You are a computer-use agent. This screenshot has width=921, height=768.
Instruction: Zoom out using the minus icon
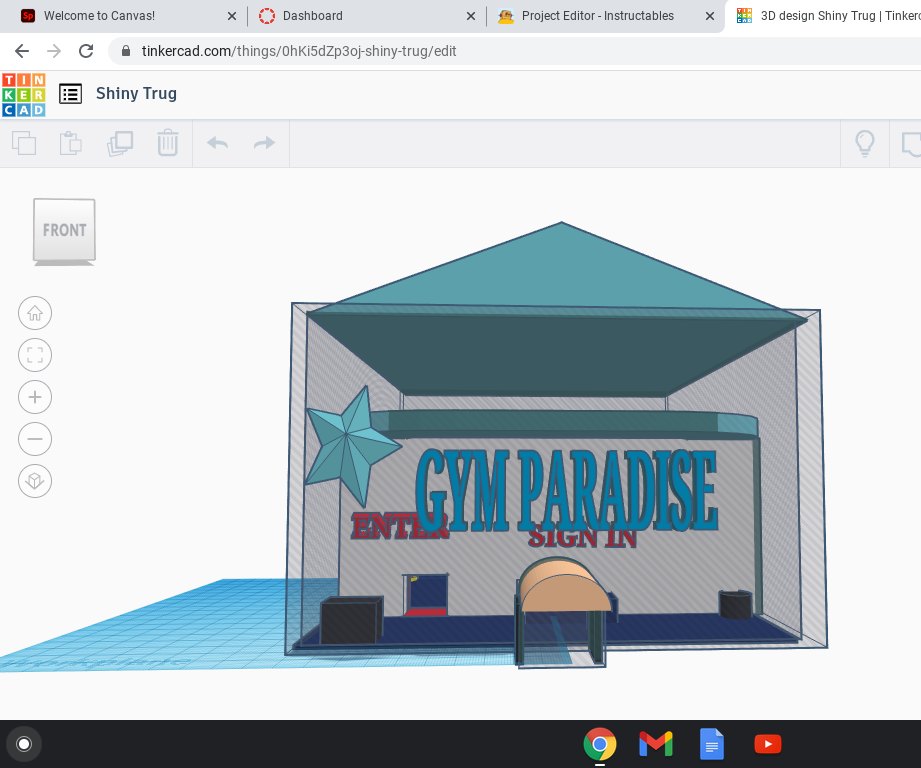pos(35,439)
